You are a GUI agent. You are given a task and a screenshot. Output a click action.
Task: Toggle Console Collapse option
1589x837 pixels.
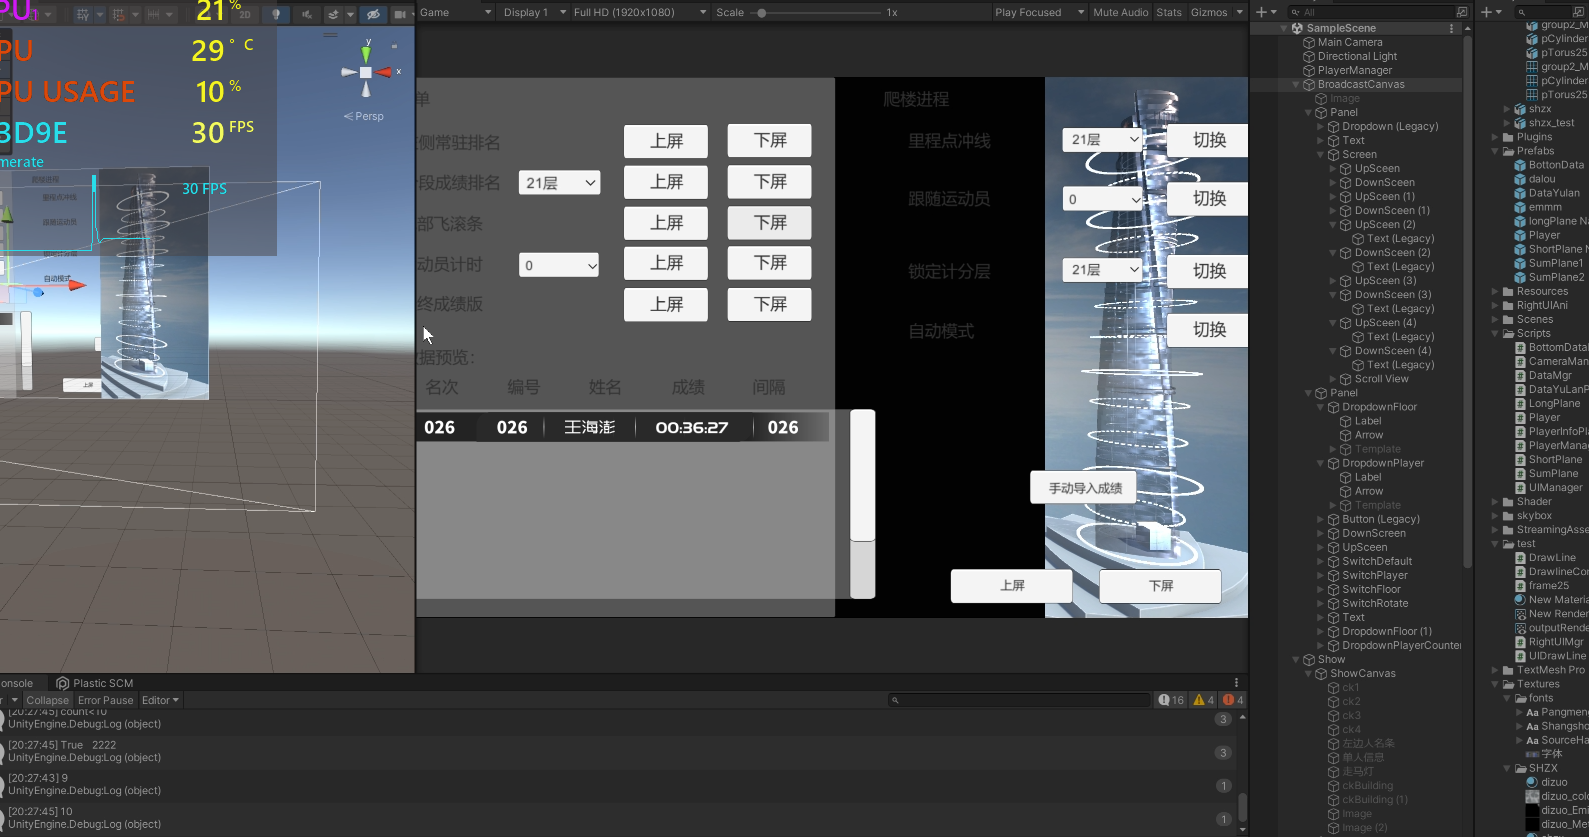click(47, 700)
